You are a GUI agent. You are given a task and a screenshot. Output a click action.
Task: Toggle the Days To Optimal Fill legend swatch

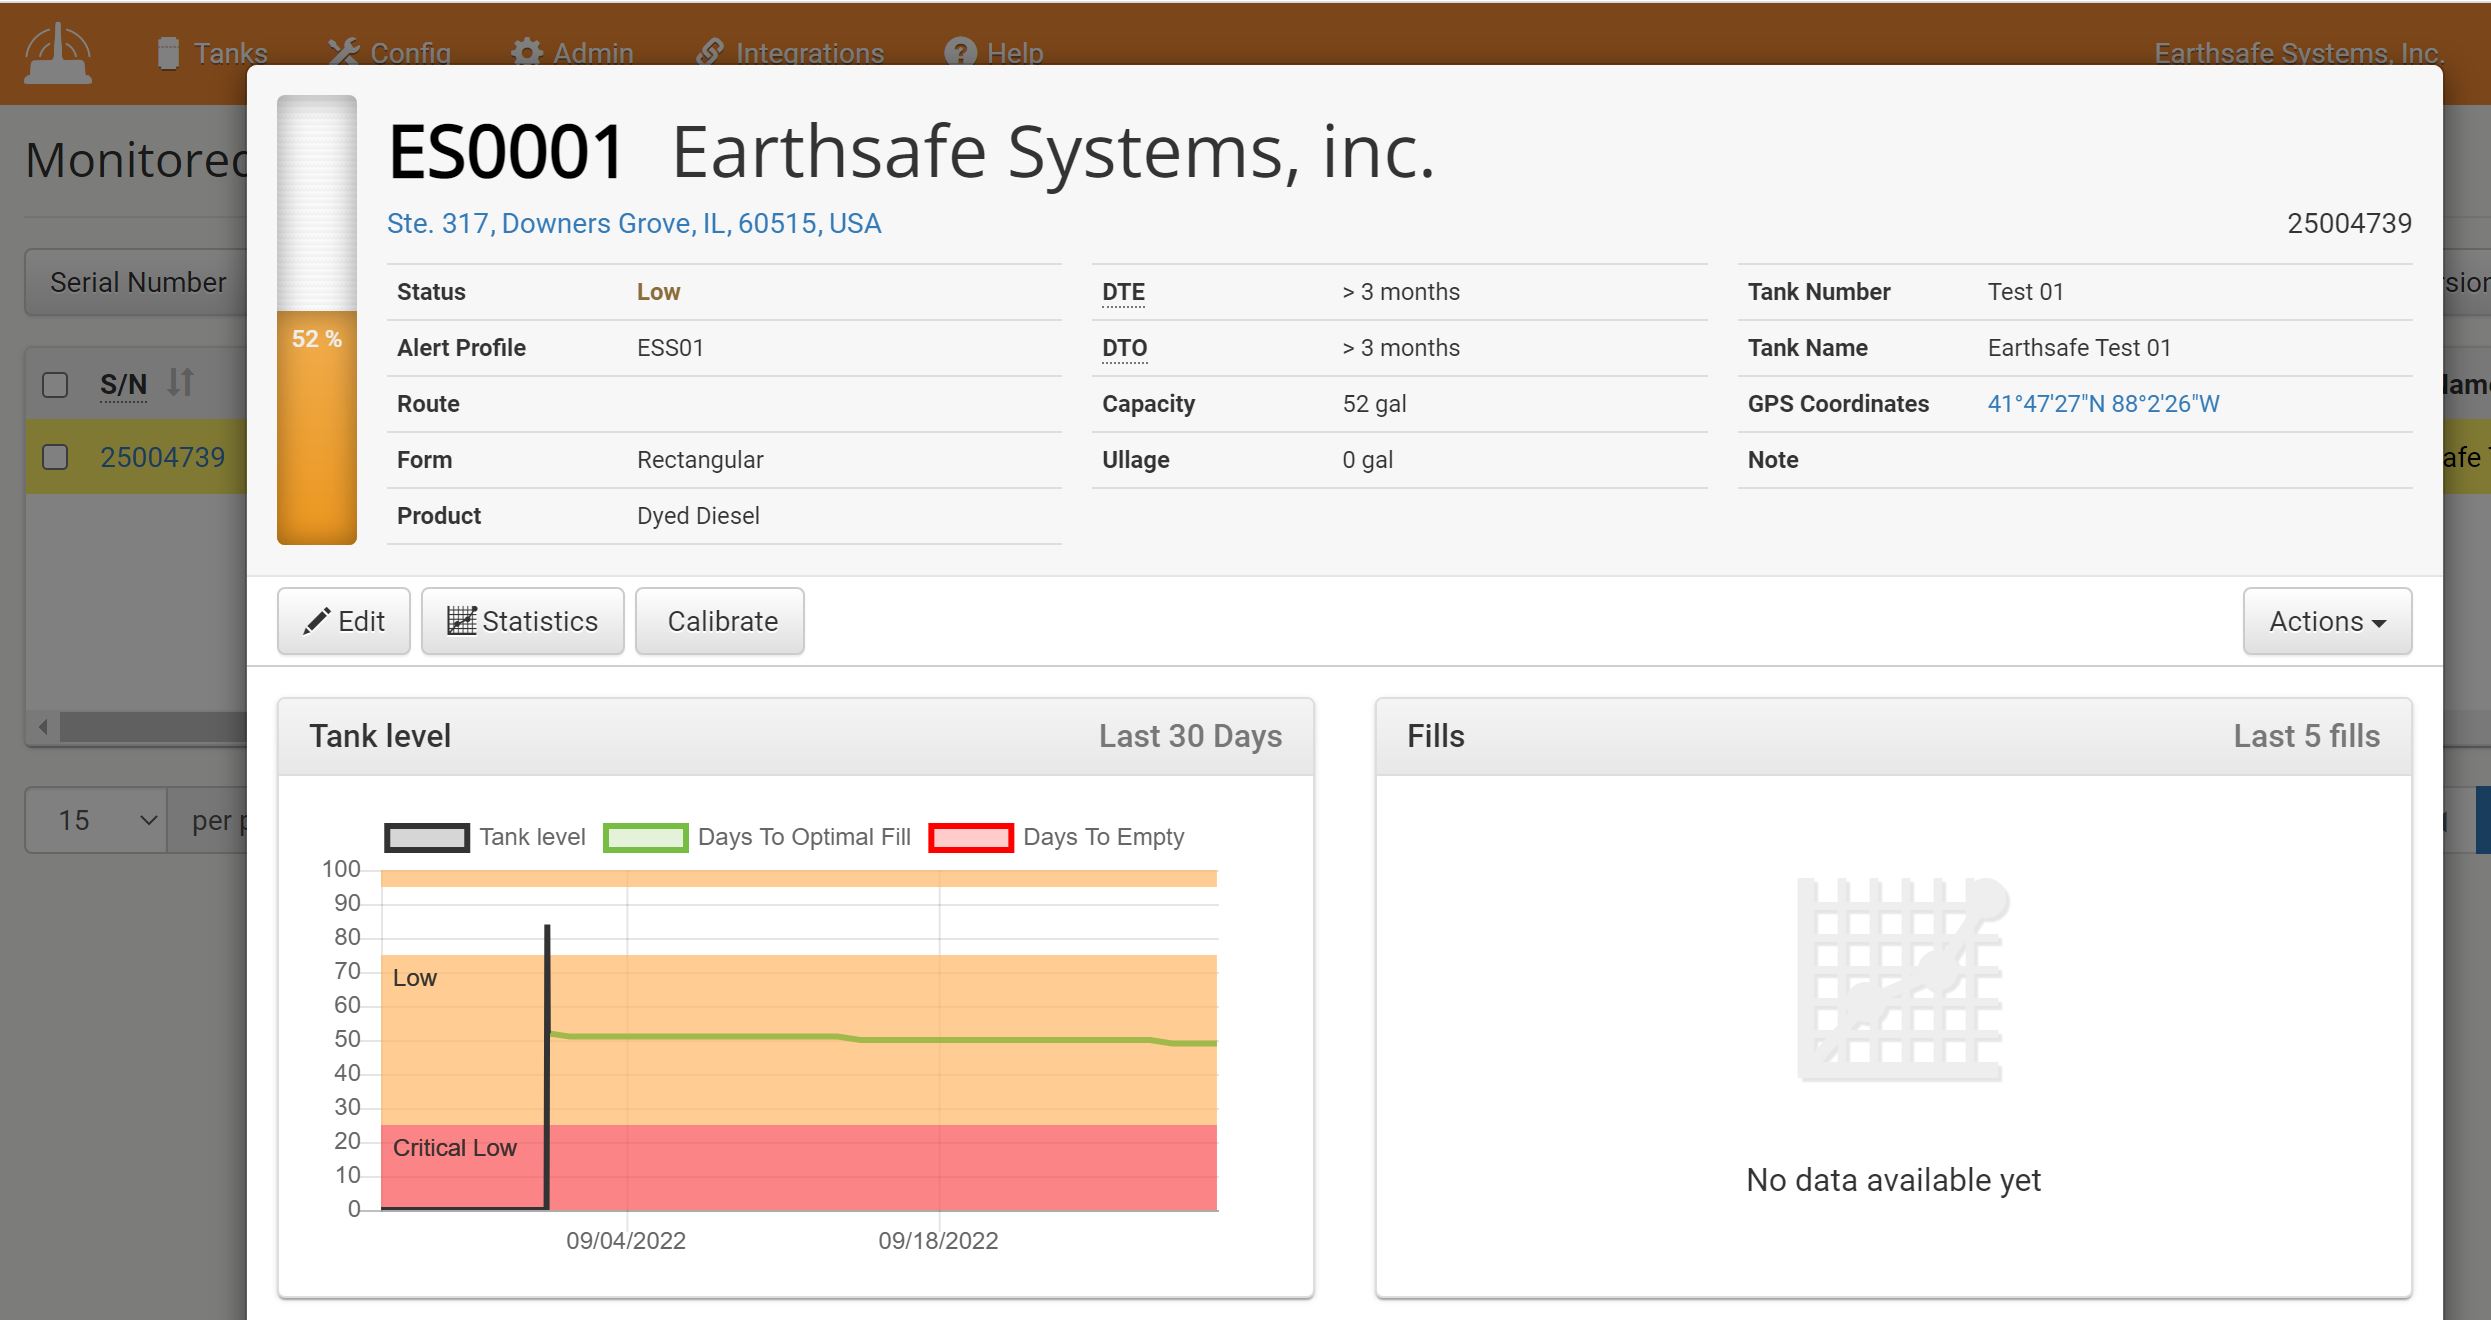pyautogui.click(x=646, y=837)
